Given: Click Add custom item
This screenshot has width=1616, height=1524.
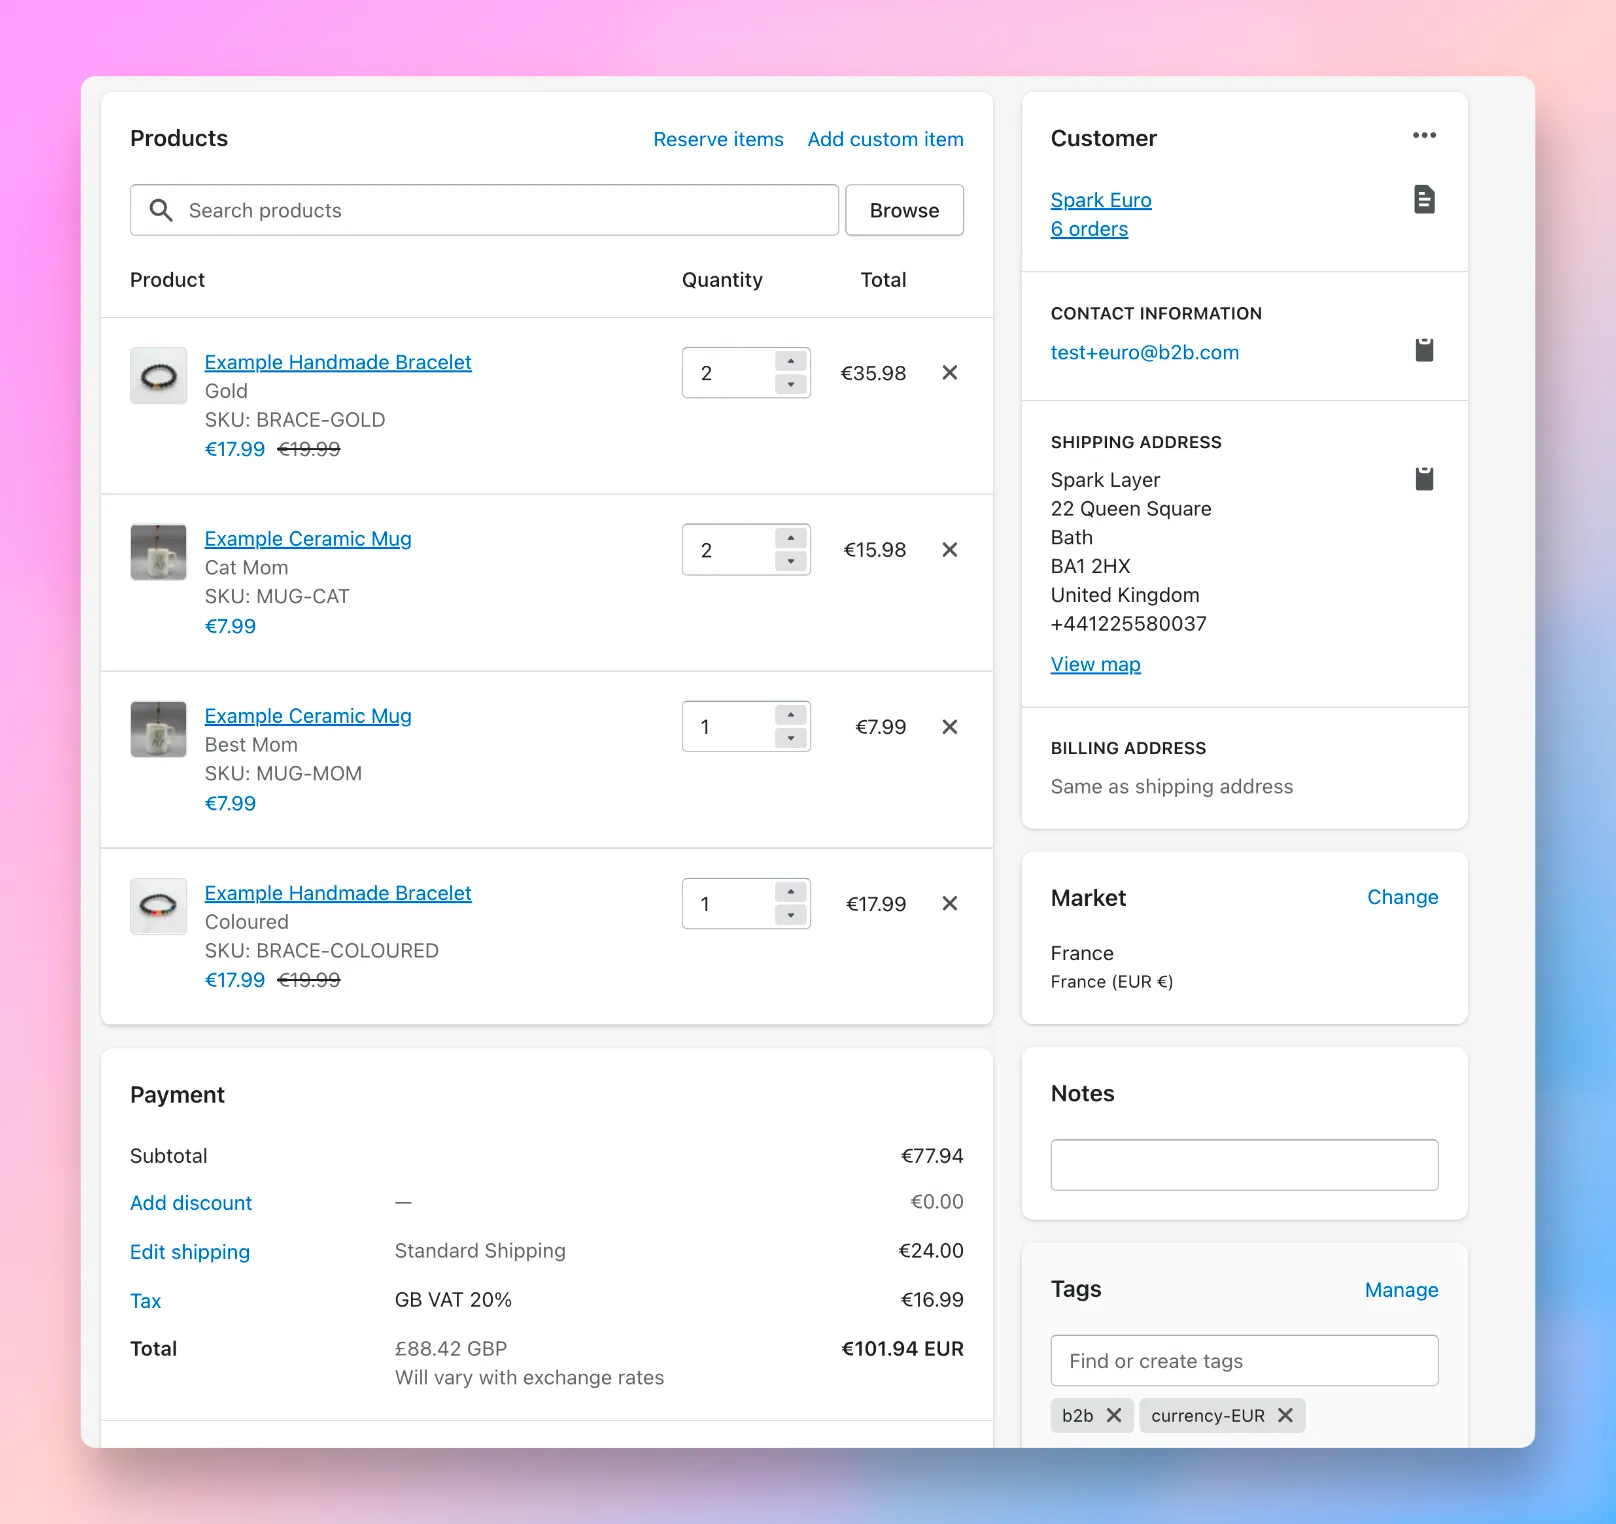Looking at the screenshot, I should (x=885, y=139).
